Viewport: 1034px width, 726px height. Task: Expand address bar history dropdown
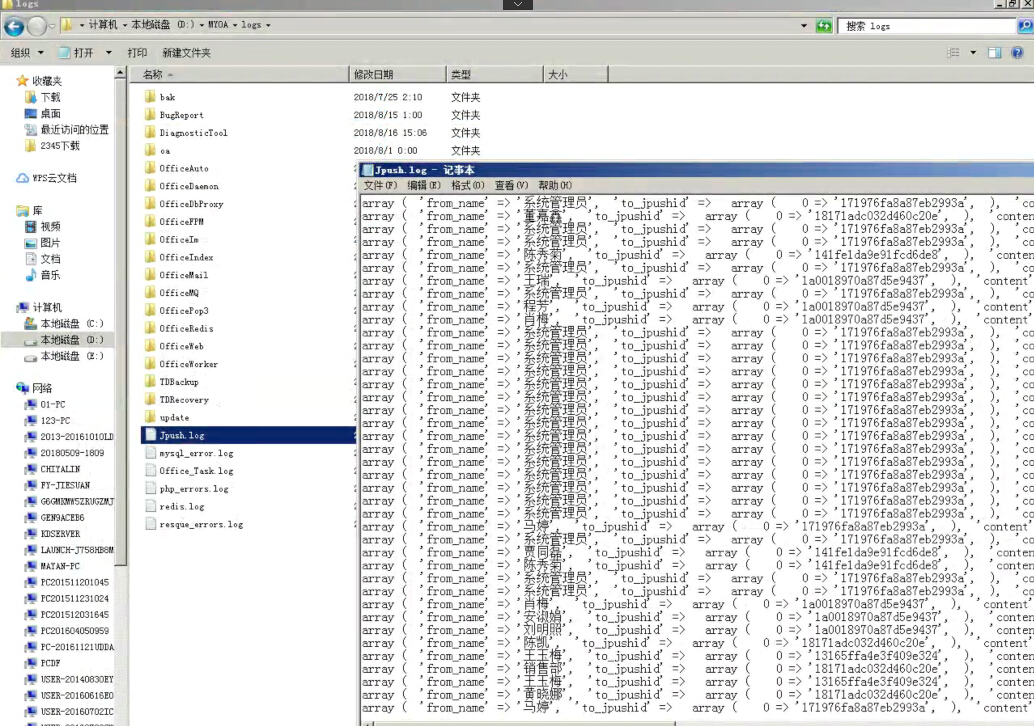coord(804,25)
